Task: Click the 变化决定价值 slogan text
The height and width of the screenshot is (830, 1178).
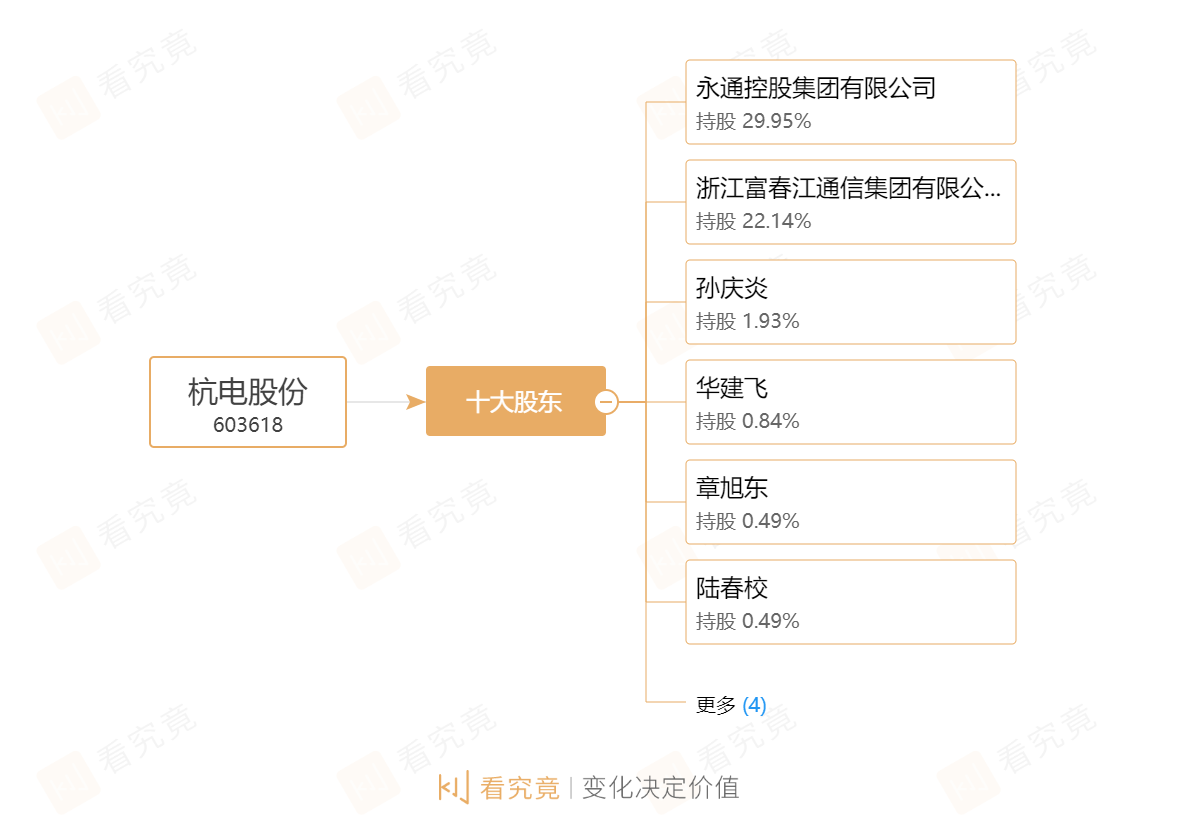Action: [660, 788]
